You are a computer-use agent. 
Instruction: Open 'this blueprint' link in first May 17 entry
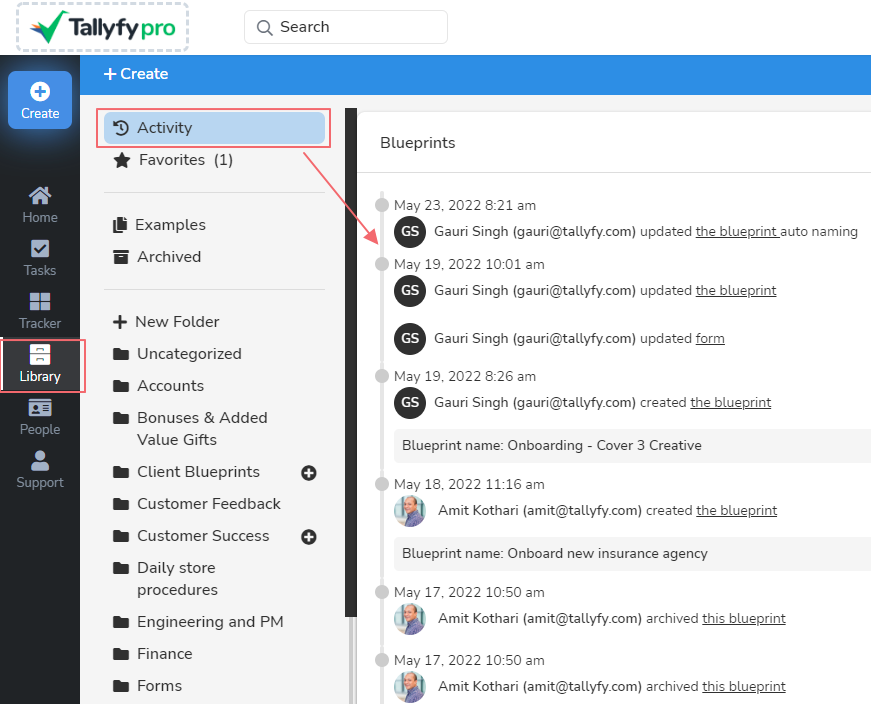(x=744, y=618)
